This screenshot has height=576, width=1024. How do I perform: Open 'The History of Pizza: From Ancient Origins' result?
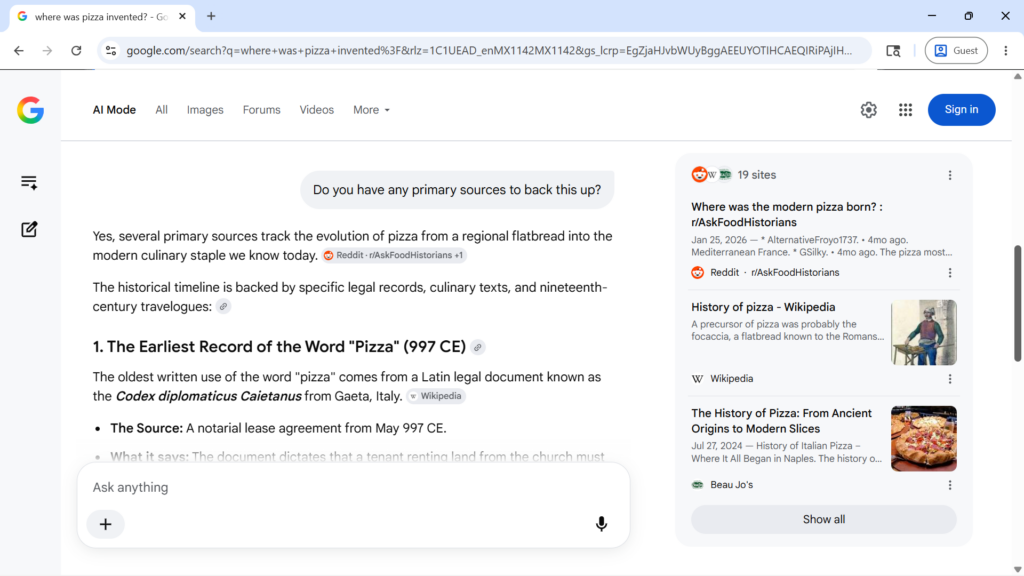tap(781, 421)
